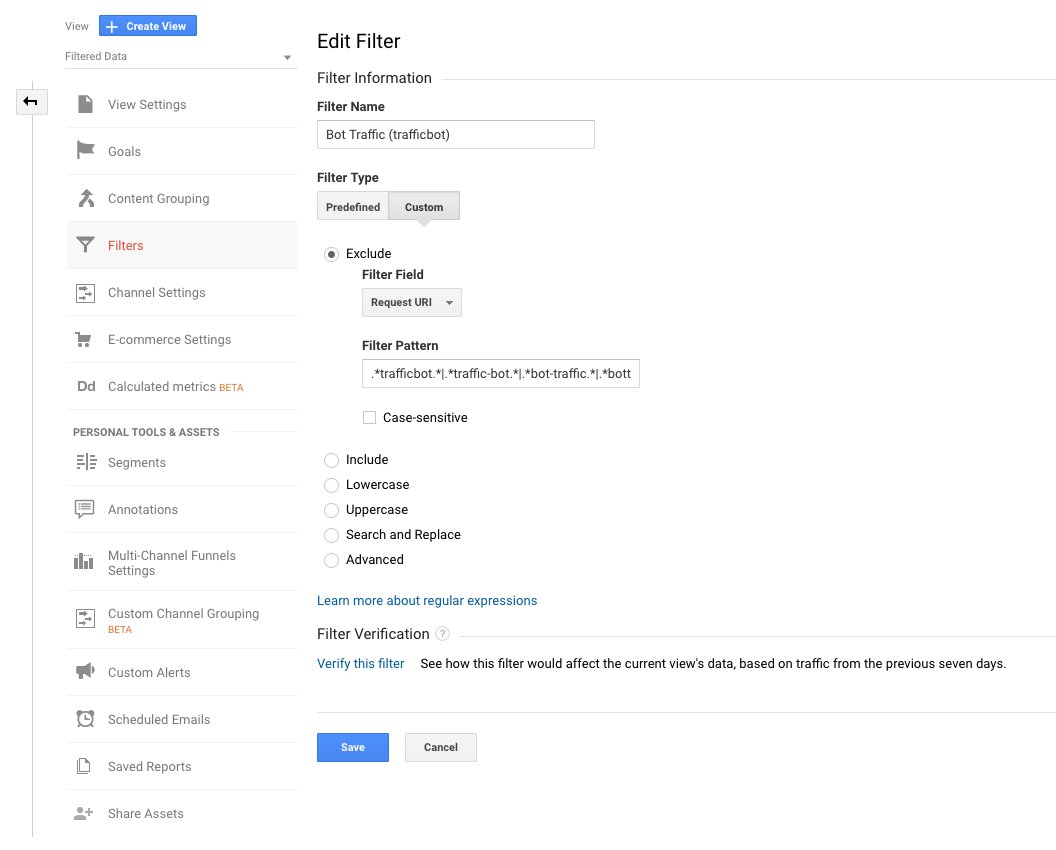Click the Calculated metrics Dd icon

[x=86, y=386]
